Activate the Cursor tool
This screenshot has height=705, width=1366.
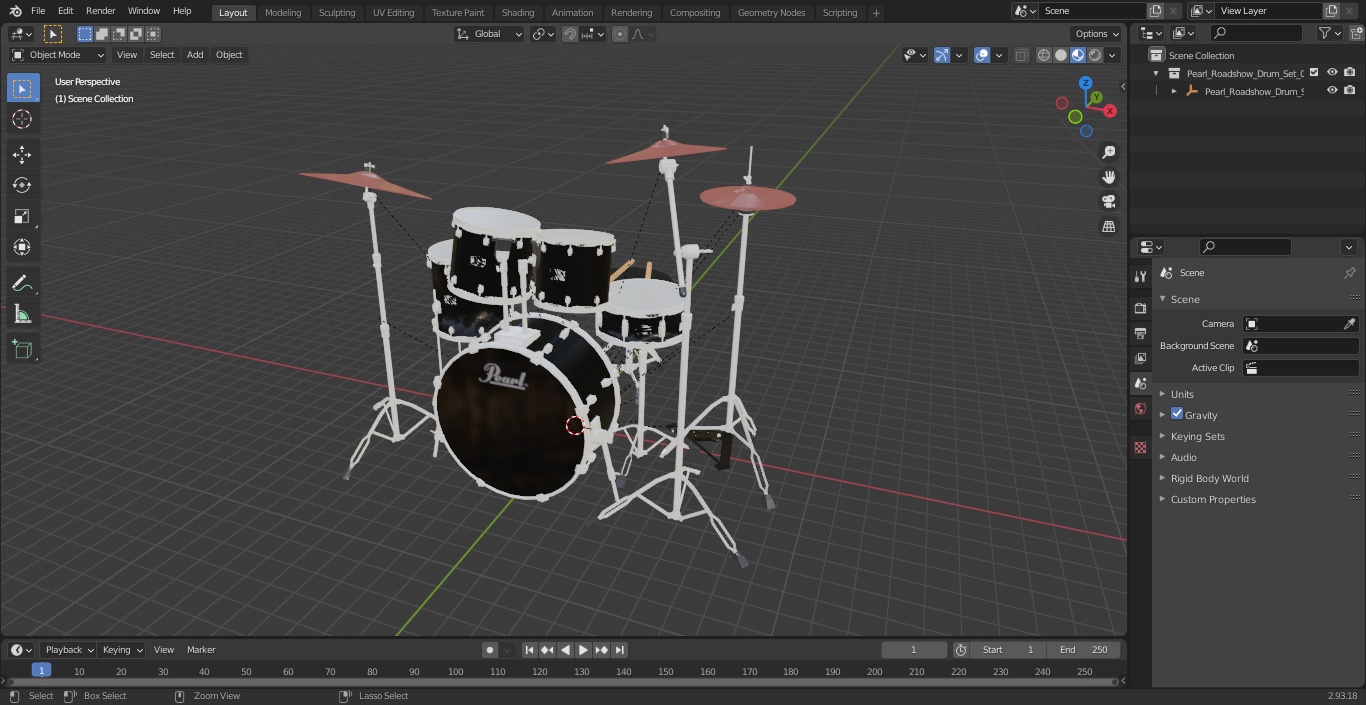[x=22, y=119]
